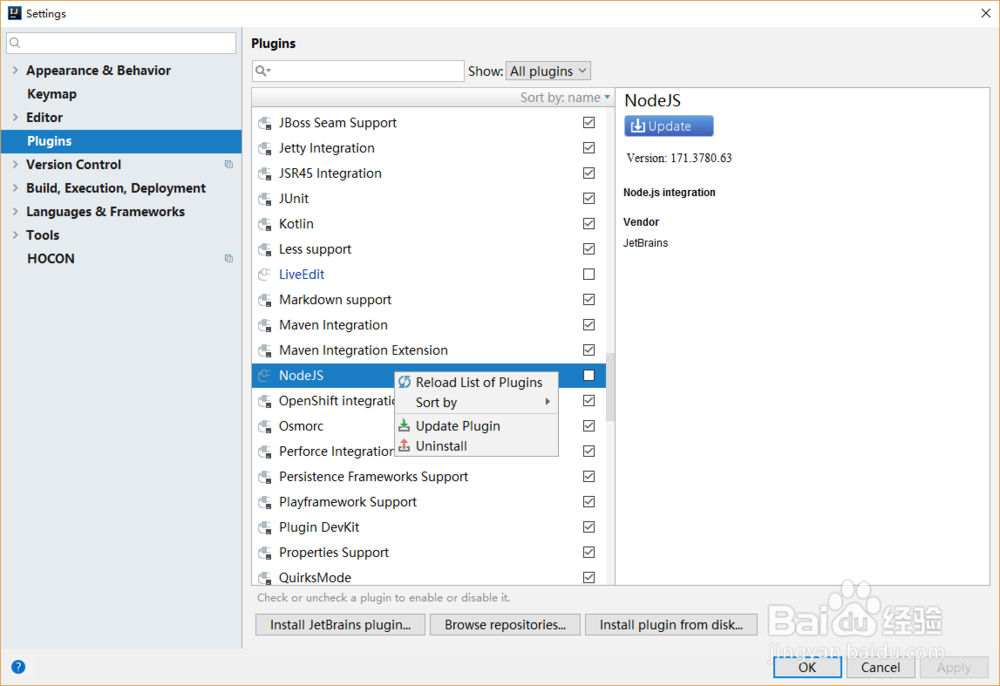
Task: Click the help question mark icon
Action: pos(18,667)
